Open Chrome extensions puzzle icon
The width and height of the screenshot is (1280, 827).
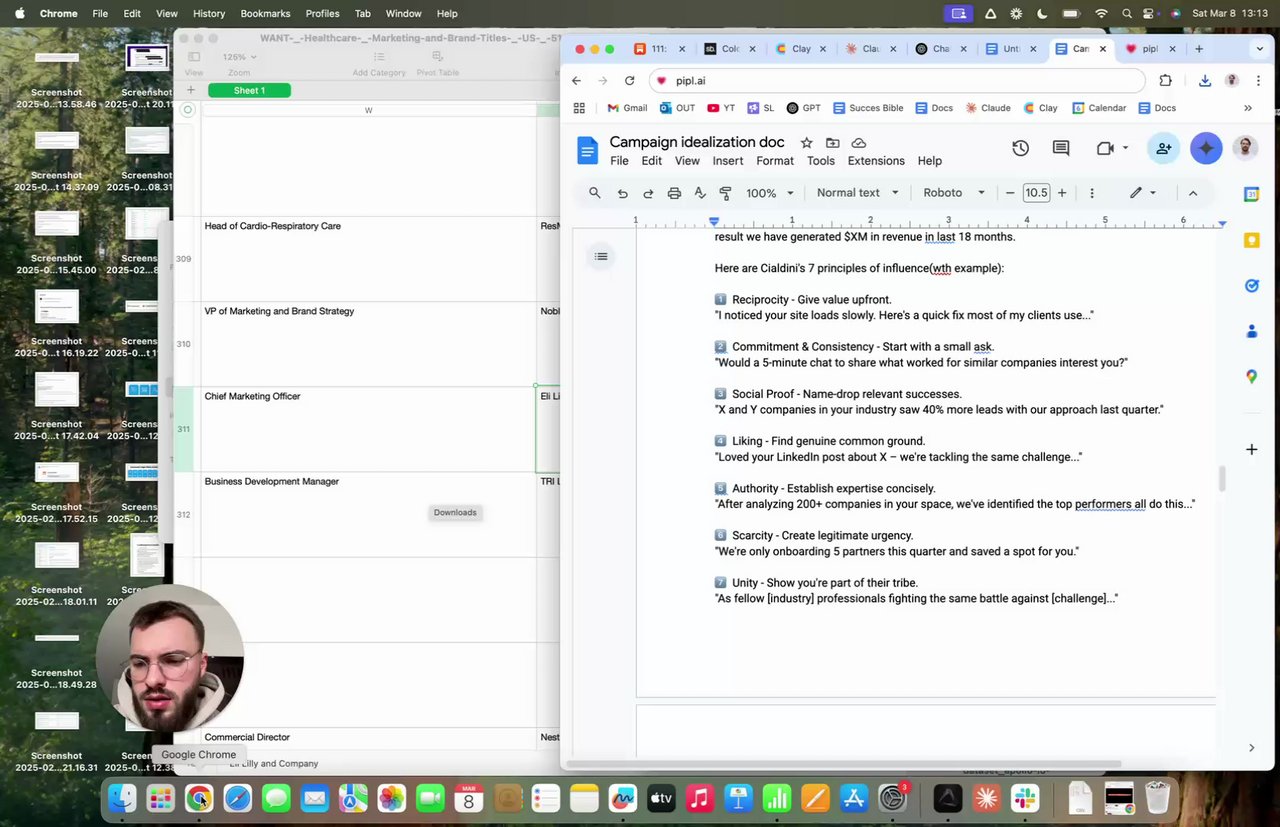pos(1165,81)
